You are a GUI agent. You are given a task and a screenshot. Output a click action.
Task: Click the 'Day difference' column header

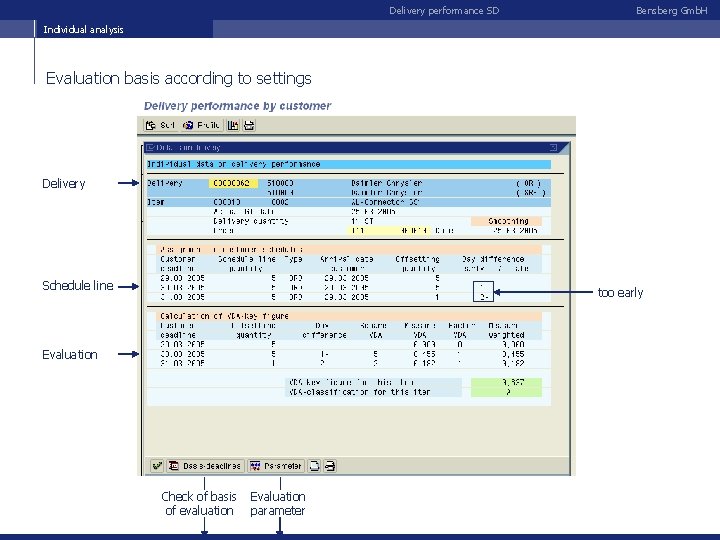tap(494, 259)
